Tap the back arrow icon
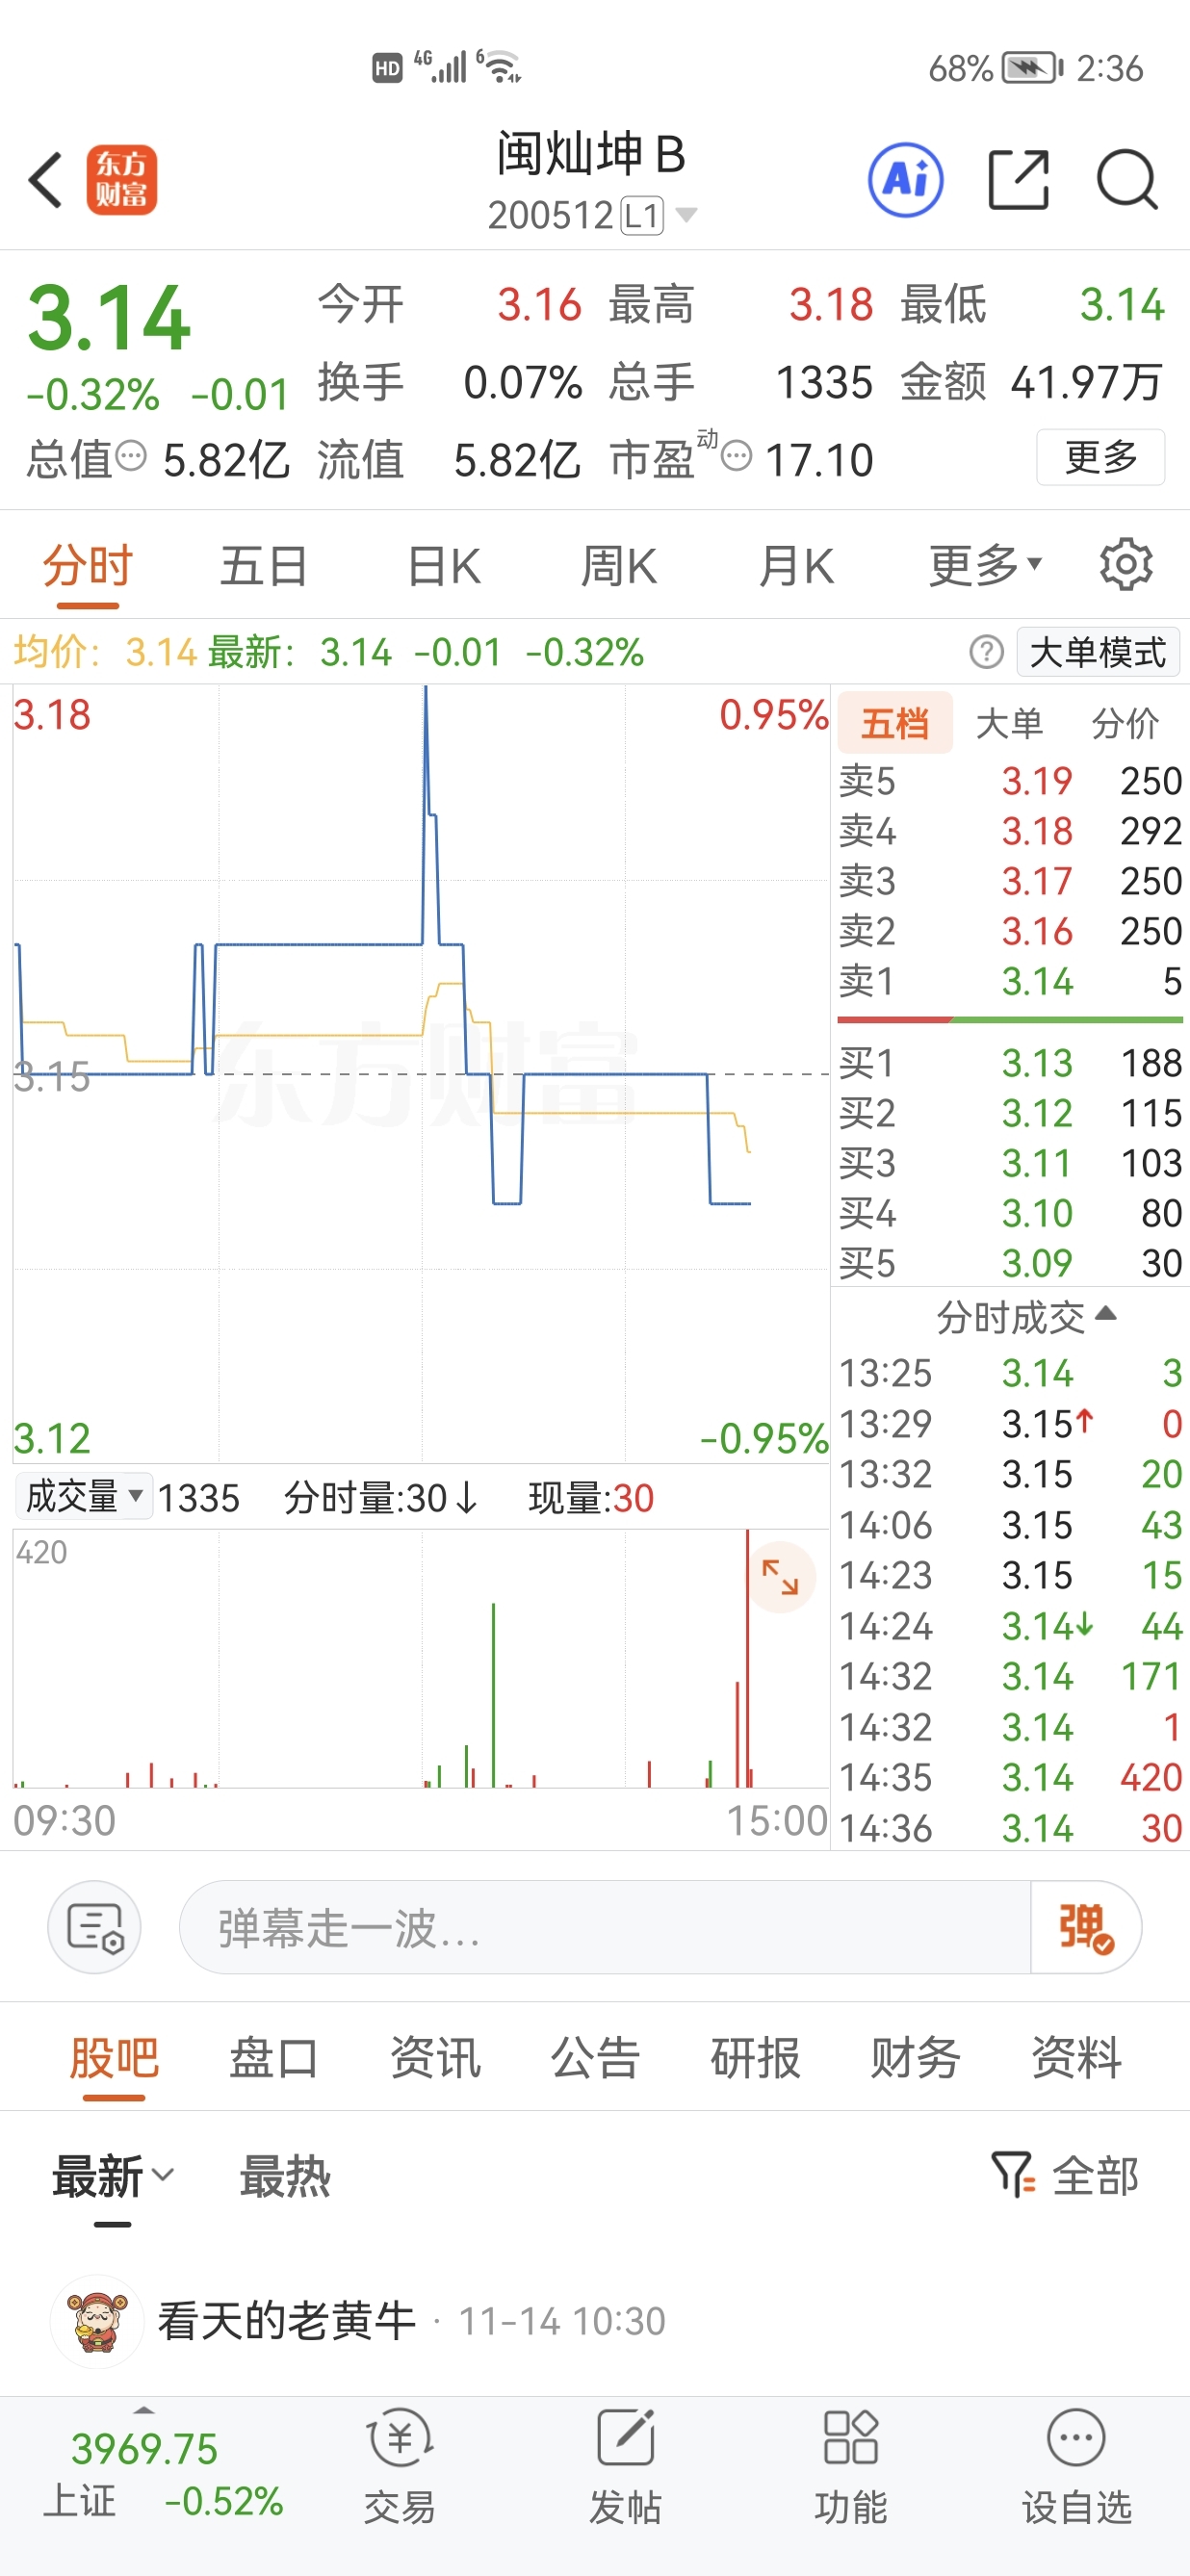Viewport: 1190px width, 2576px height. [x=46, y=181]
